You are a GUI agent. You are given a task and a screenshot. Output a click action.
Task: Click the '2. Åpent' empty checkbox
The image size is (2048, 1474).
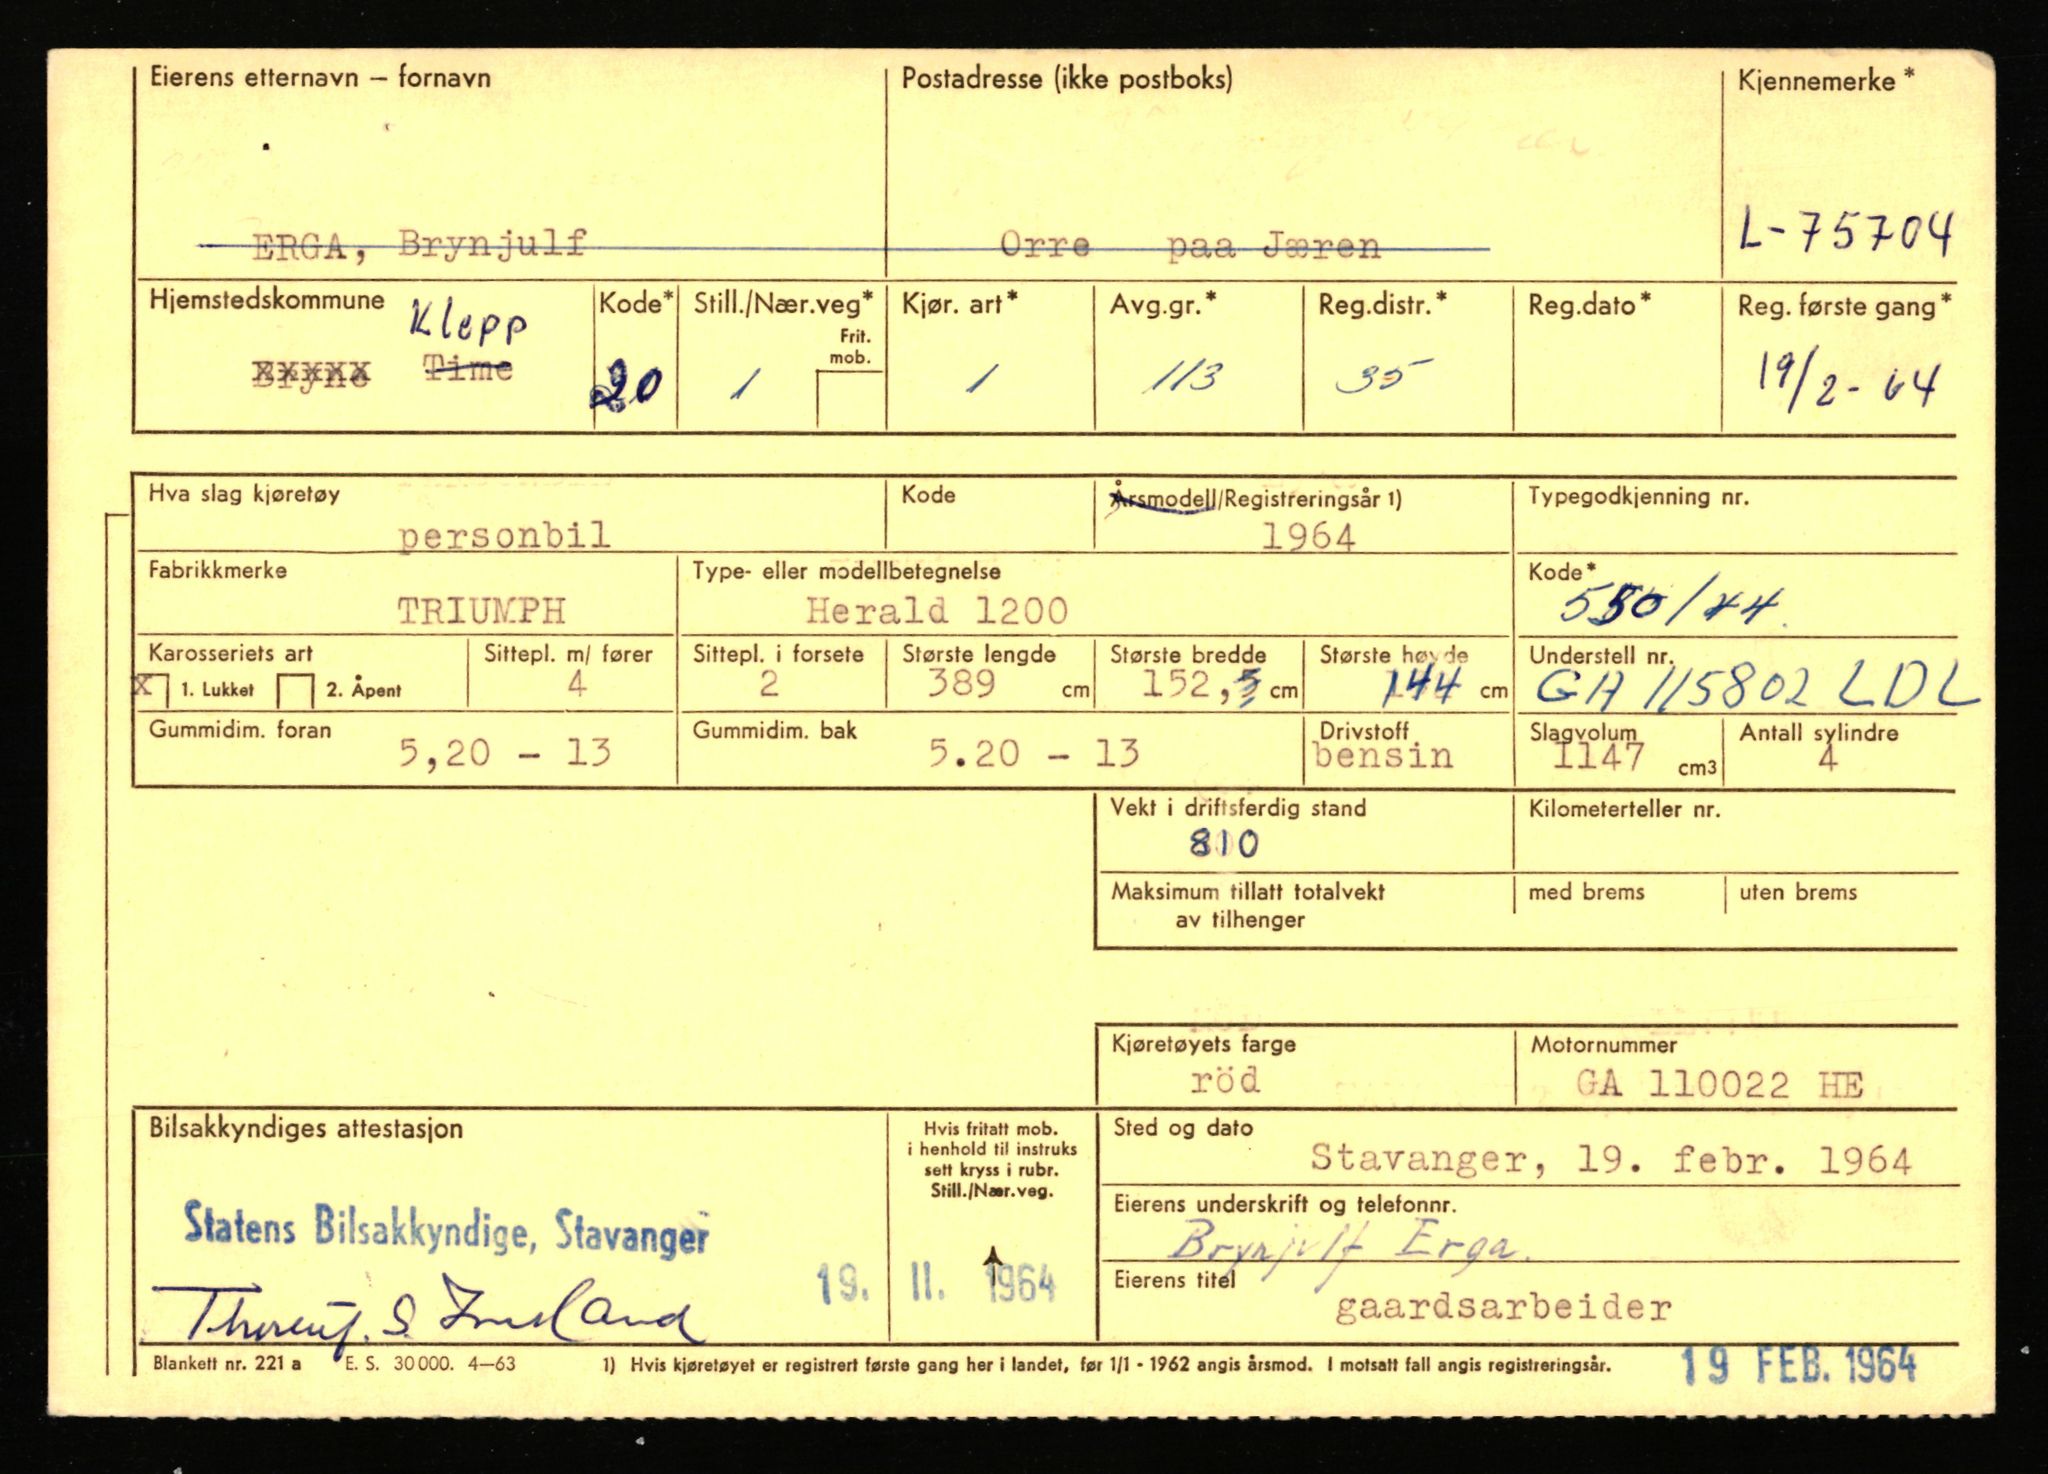coord(295,691)
